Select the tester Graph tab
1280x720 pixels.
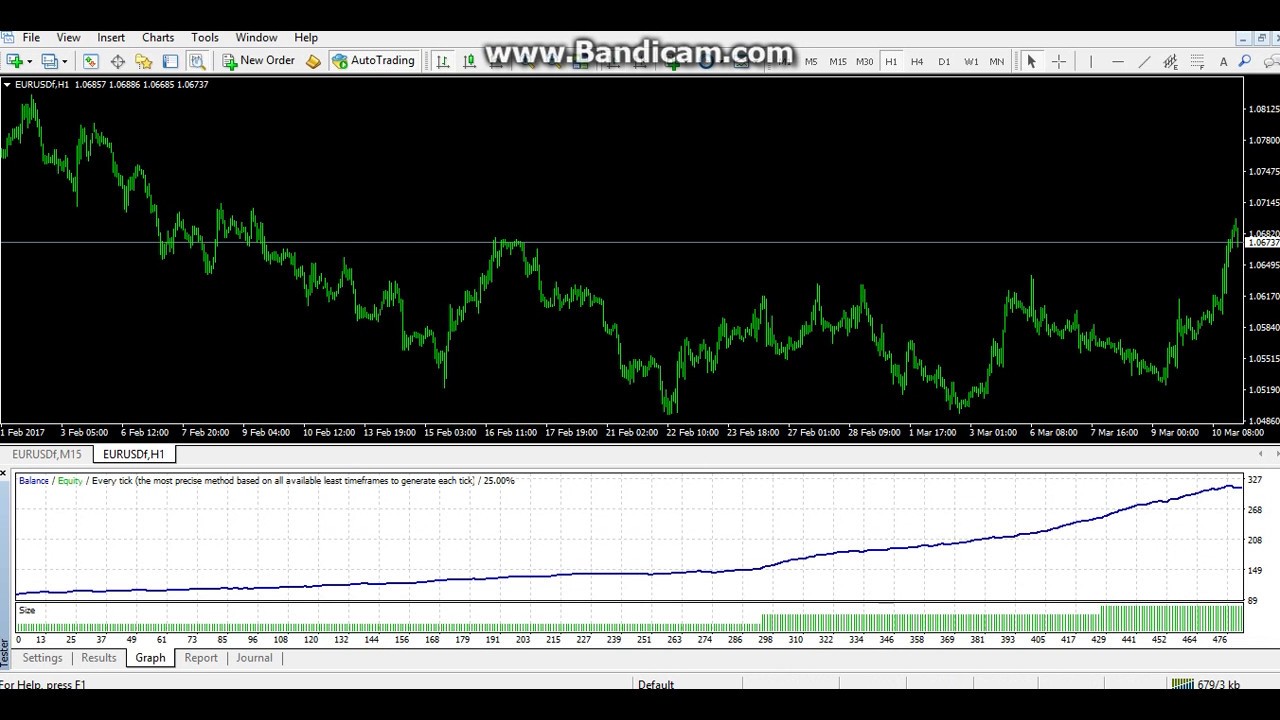coord(150,658)
